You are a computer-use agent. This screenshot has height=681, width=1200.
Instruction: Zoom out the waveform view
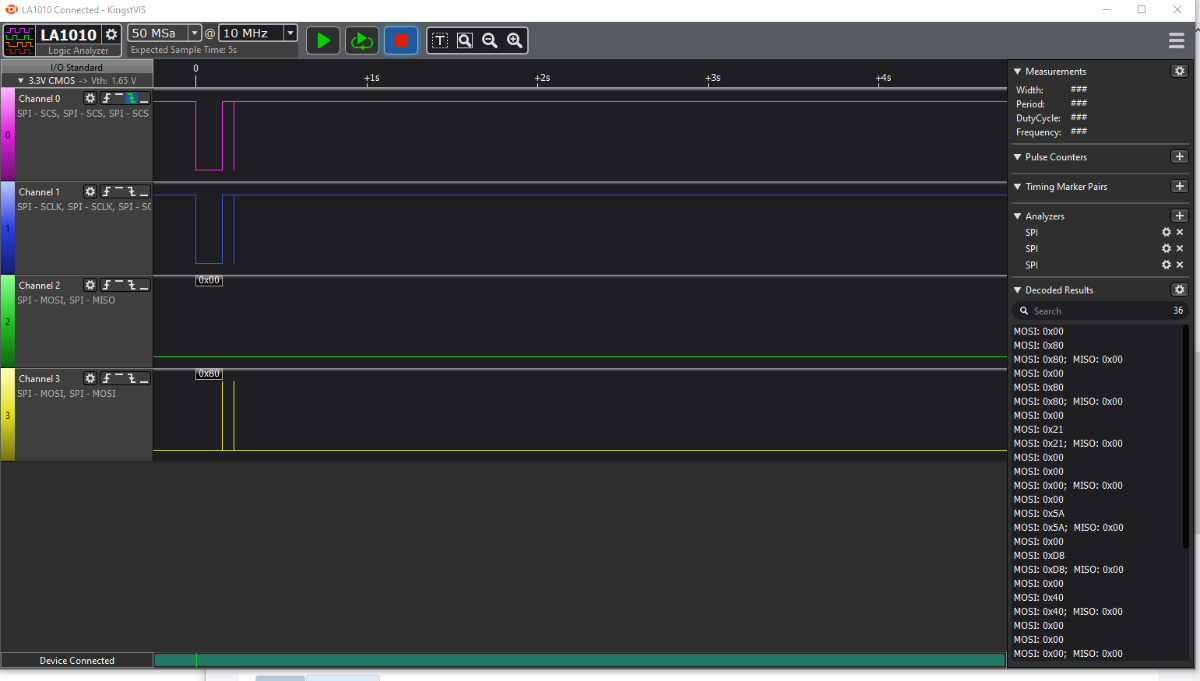490,40
